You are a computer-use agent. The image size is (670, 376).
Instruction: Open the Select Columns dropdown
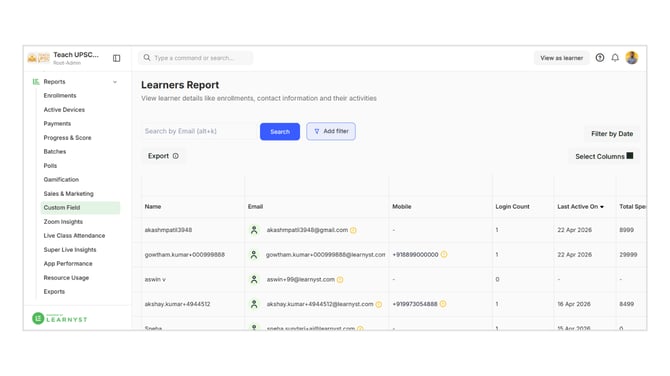(x=604, y=156)
